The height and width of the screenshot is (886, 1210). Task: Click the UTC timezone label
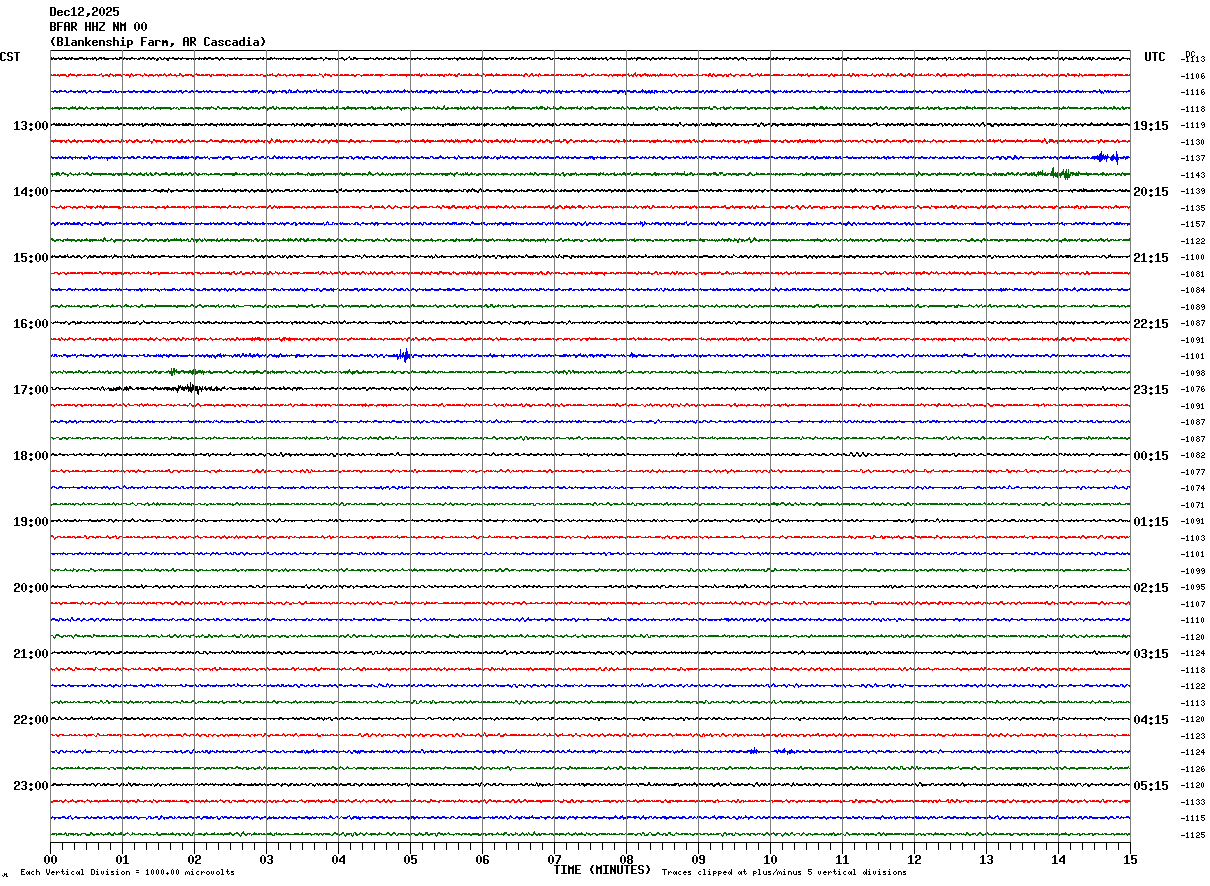click(x=1155, y=57)
